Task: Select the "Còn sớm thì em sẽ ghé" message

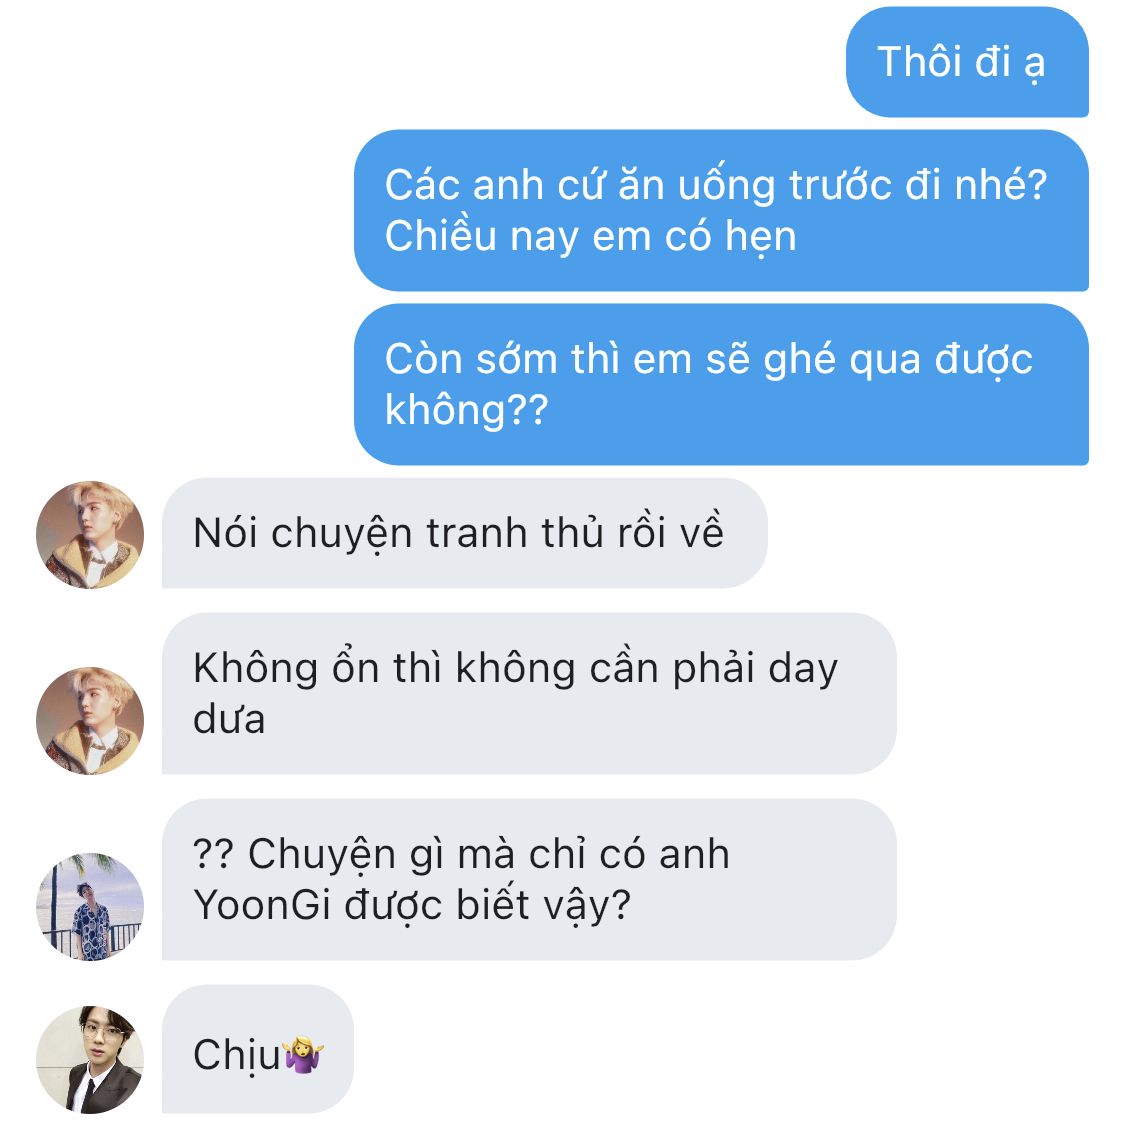Action: pyautogui.click(x=721, y=384)
